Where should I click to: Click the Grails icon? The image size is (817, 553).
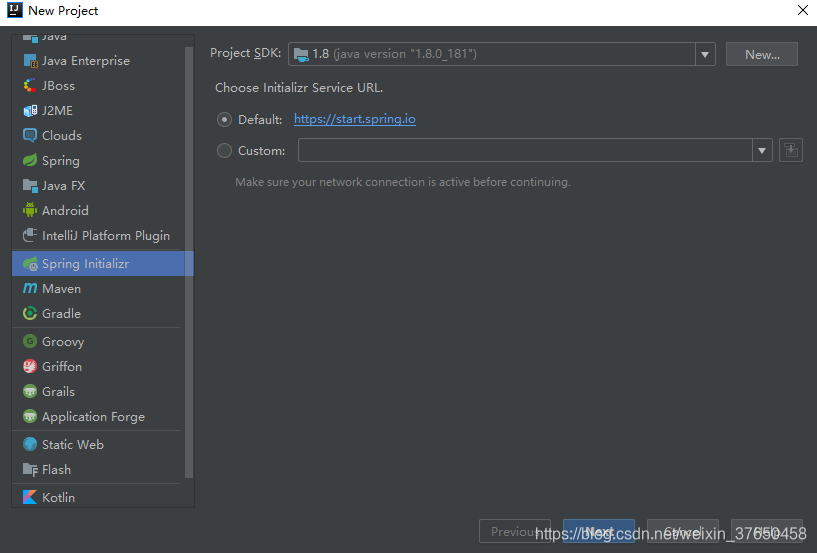pyautogui.click(x=30, y=391)
